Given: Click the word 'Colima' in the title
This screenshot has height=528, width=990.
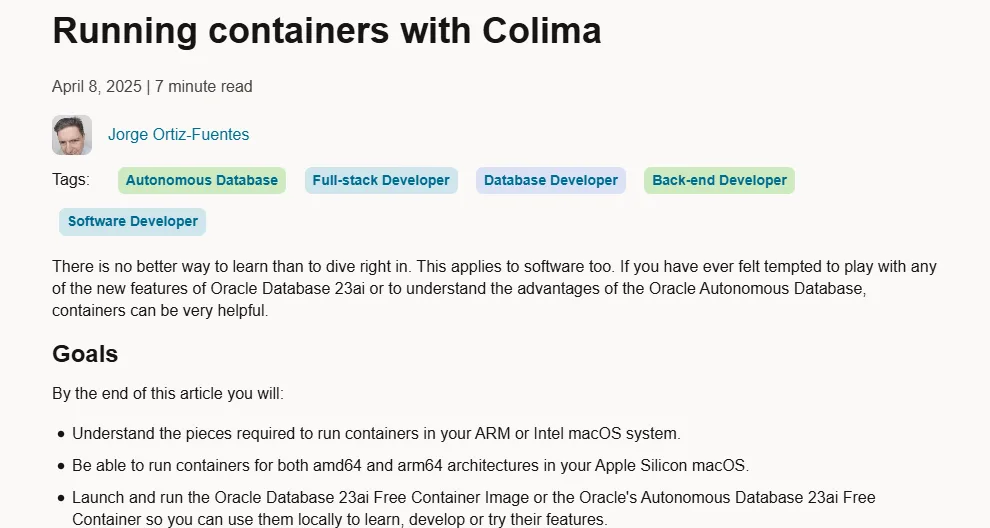Looking at the screenshot, I should pos(542,30).
